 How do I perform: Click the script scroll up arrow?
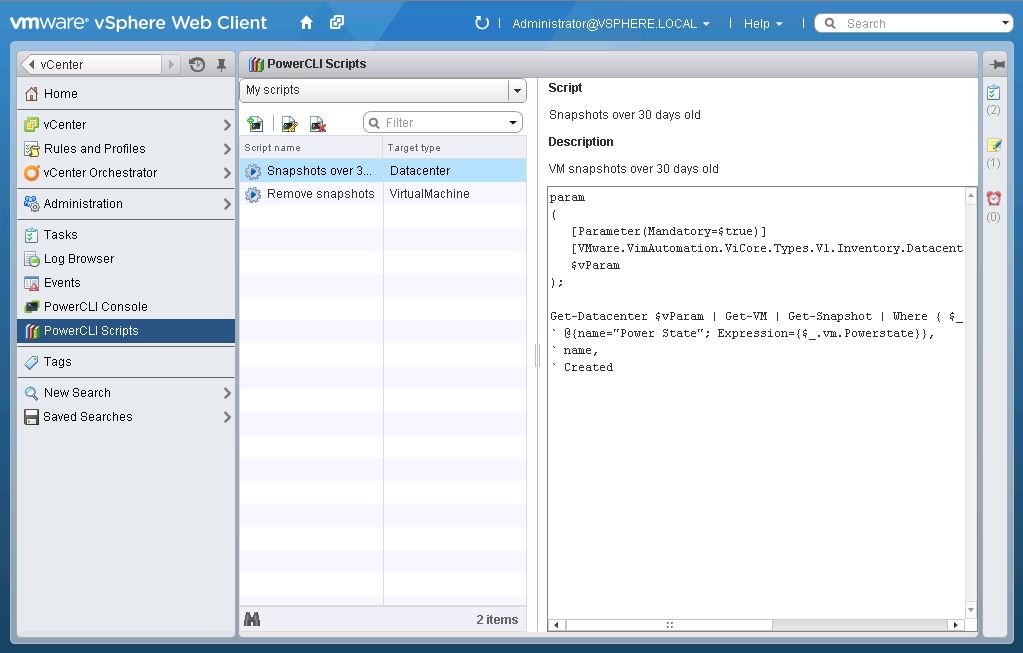click(x=971, y=195)
